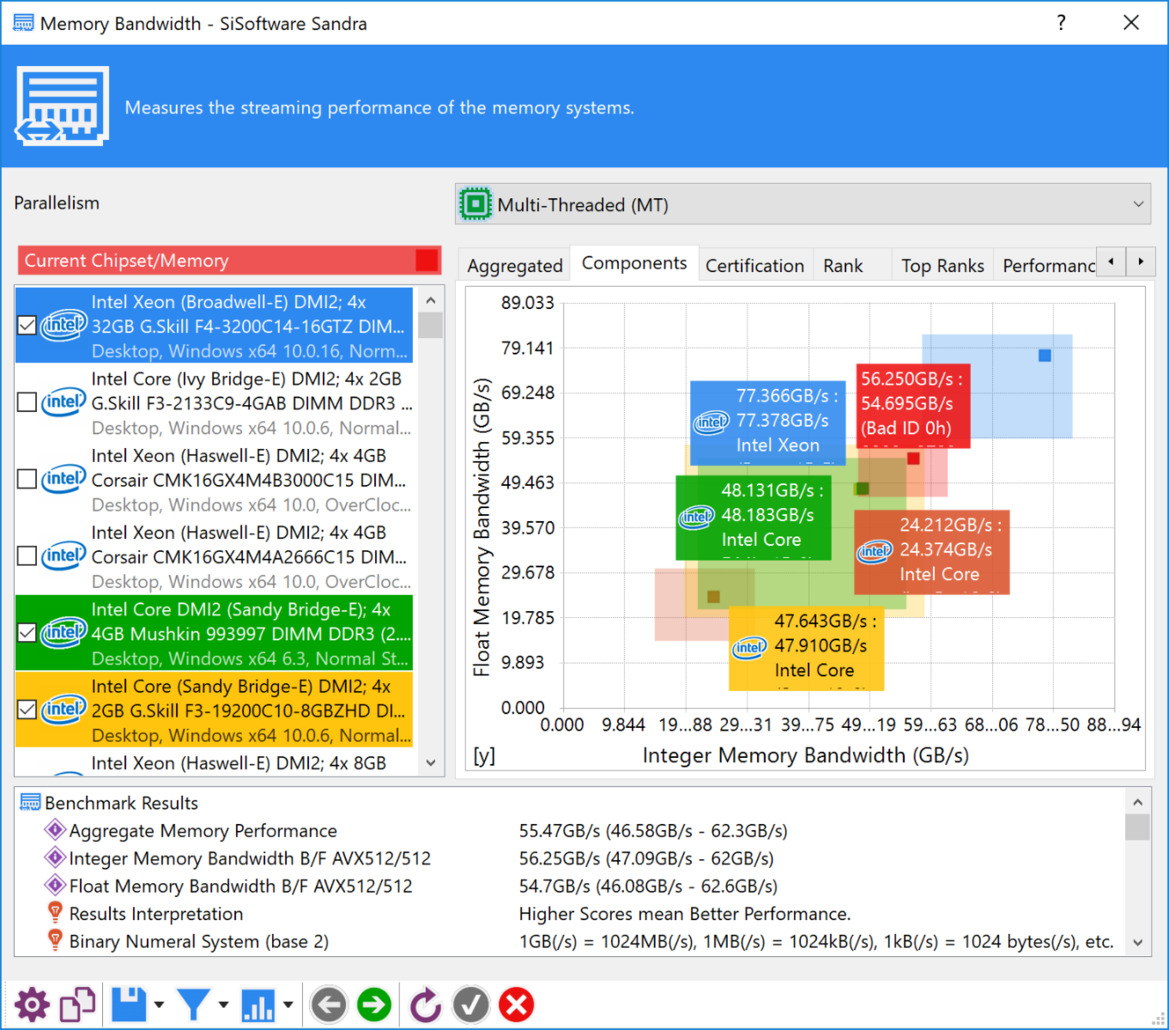
Task: Open the Parallelism Multi-Threaded dropdown
Action: pos(803,204)
